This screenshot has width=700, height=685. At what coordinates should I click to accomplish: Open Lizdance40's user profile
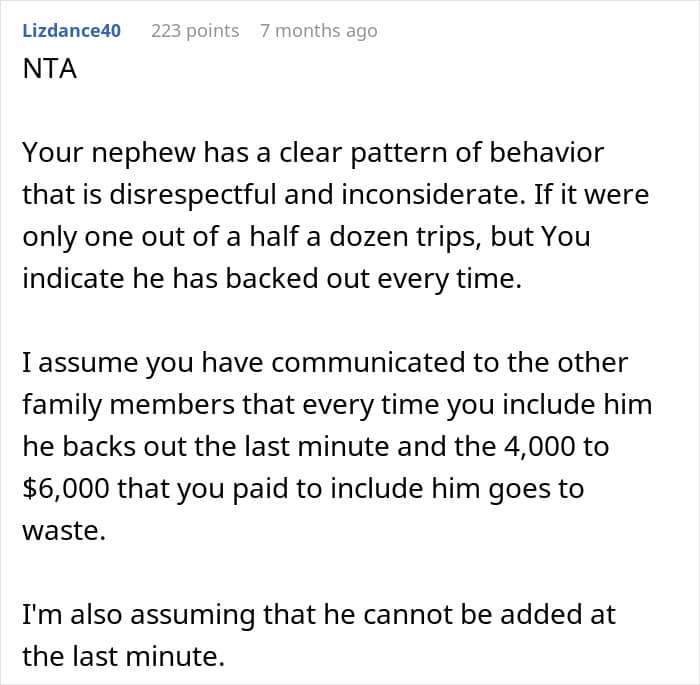(71, 30)
